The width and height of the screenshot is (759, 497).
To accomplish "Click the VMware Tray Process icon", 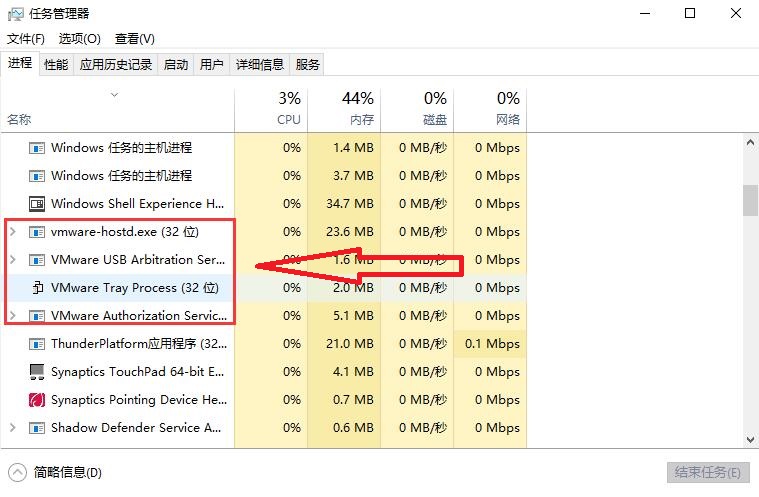I will 38,288.
